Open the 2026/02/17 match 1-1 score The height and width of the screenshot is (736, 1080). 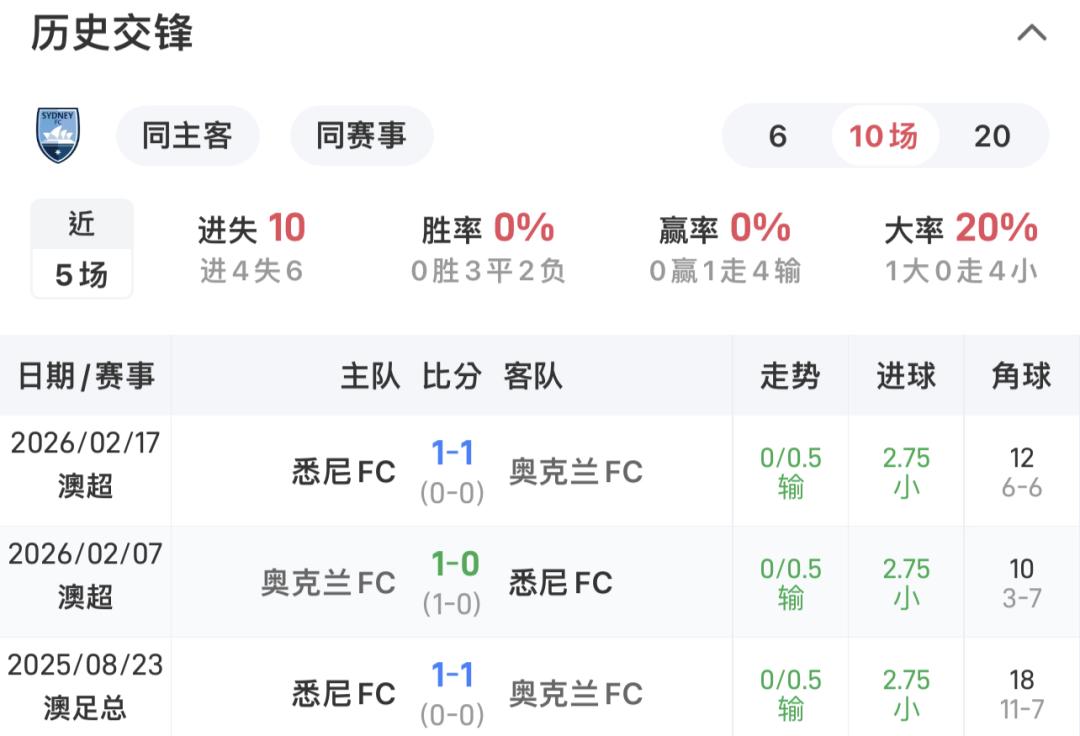(x=452, y=455)
